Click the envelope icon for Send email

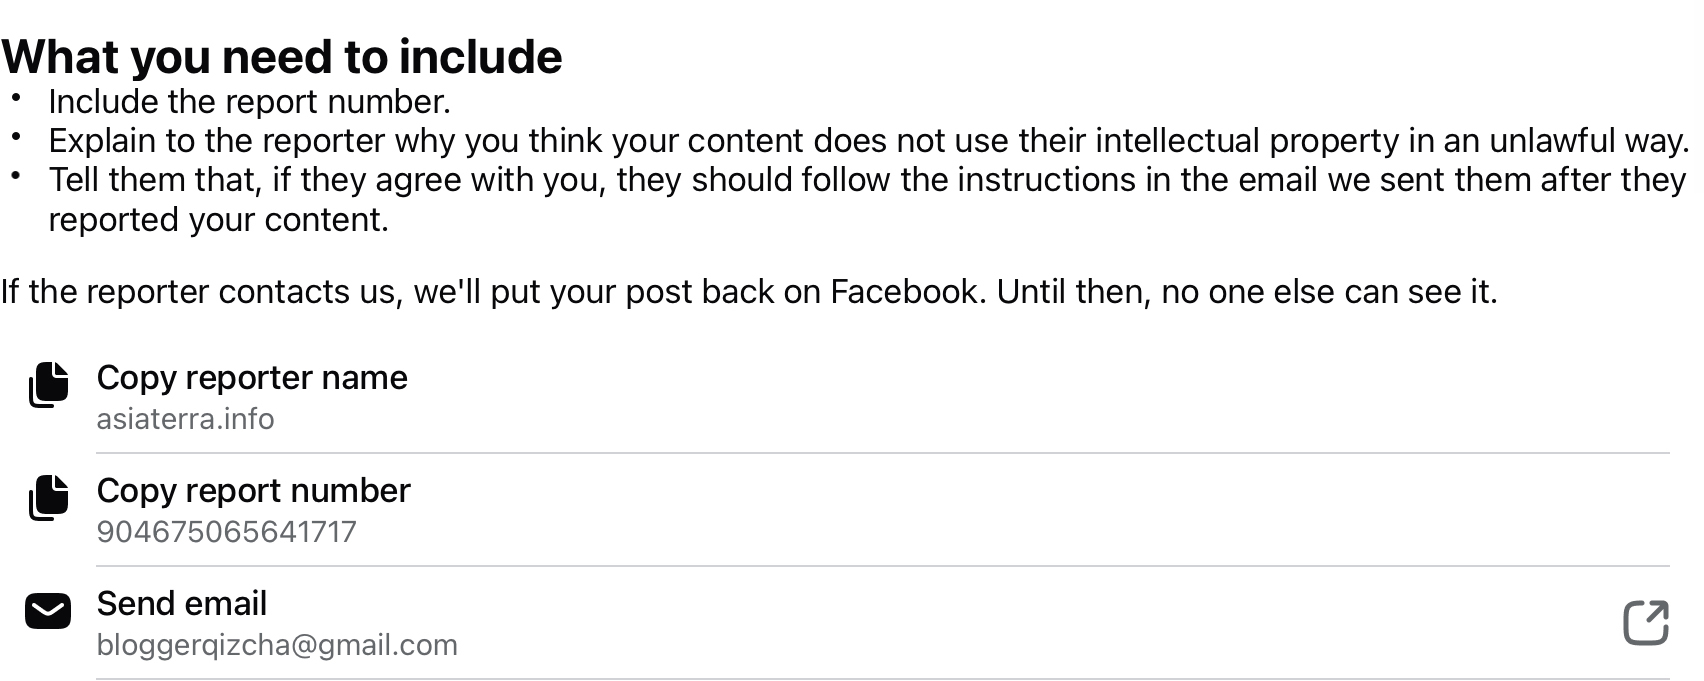pos(48,611)
